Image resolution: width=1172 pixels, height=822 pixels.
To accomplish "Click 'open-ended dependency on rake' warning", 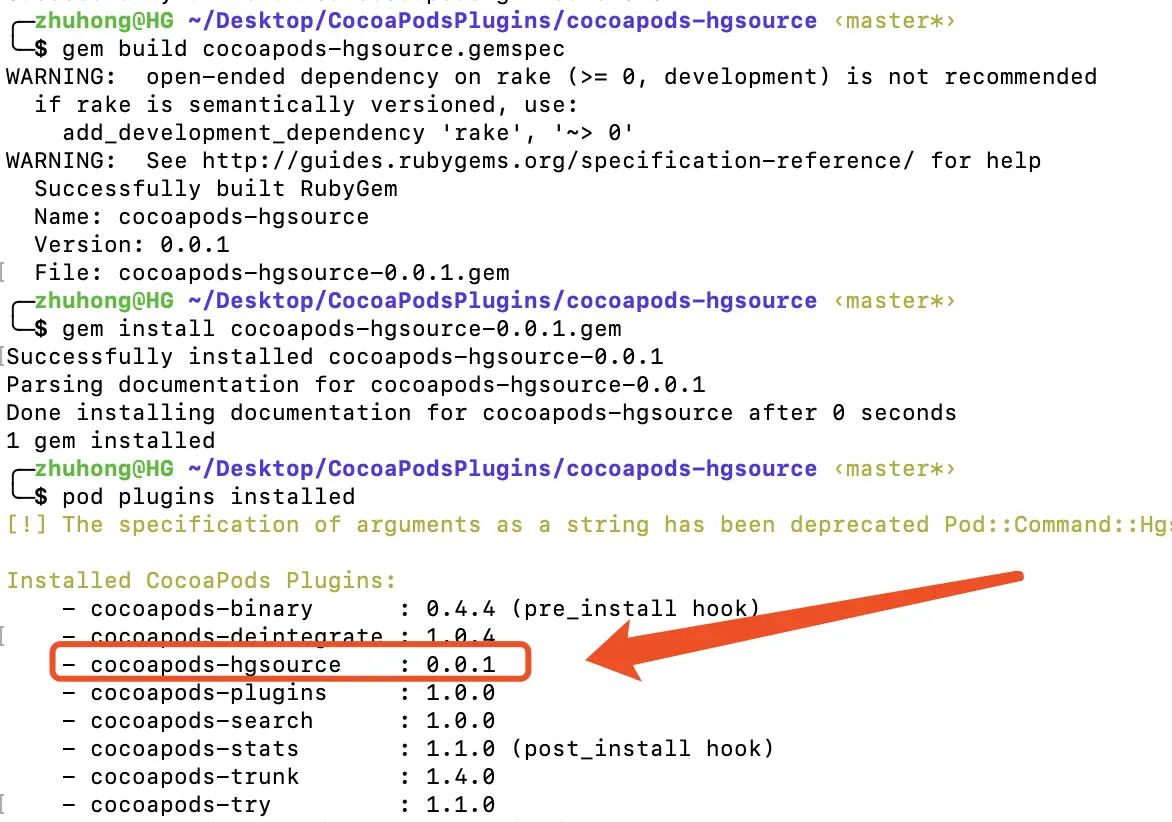I will (x=552, y=77).
